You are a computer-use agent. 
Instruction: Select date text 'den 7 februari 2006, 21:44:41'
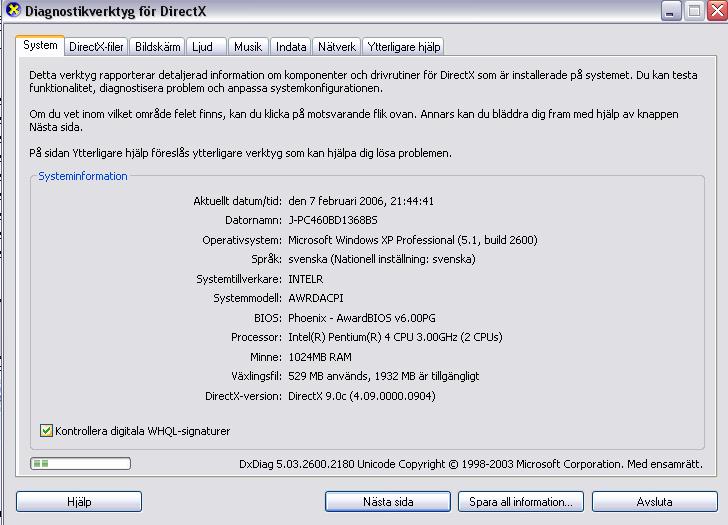click(361, 201)
